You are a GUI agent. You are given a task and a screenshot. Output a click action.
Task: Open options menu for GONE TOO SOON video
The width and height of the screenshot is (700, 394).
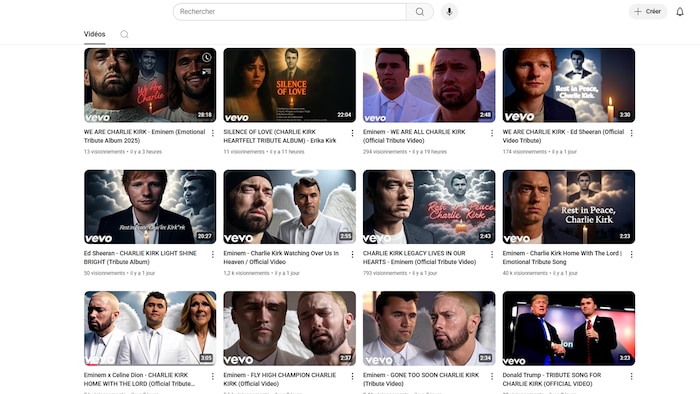[x=492, y=376]
